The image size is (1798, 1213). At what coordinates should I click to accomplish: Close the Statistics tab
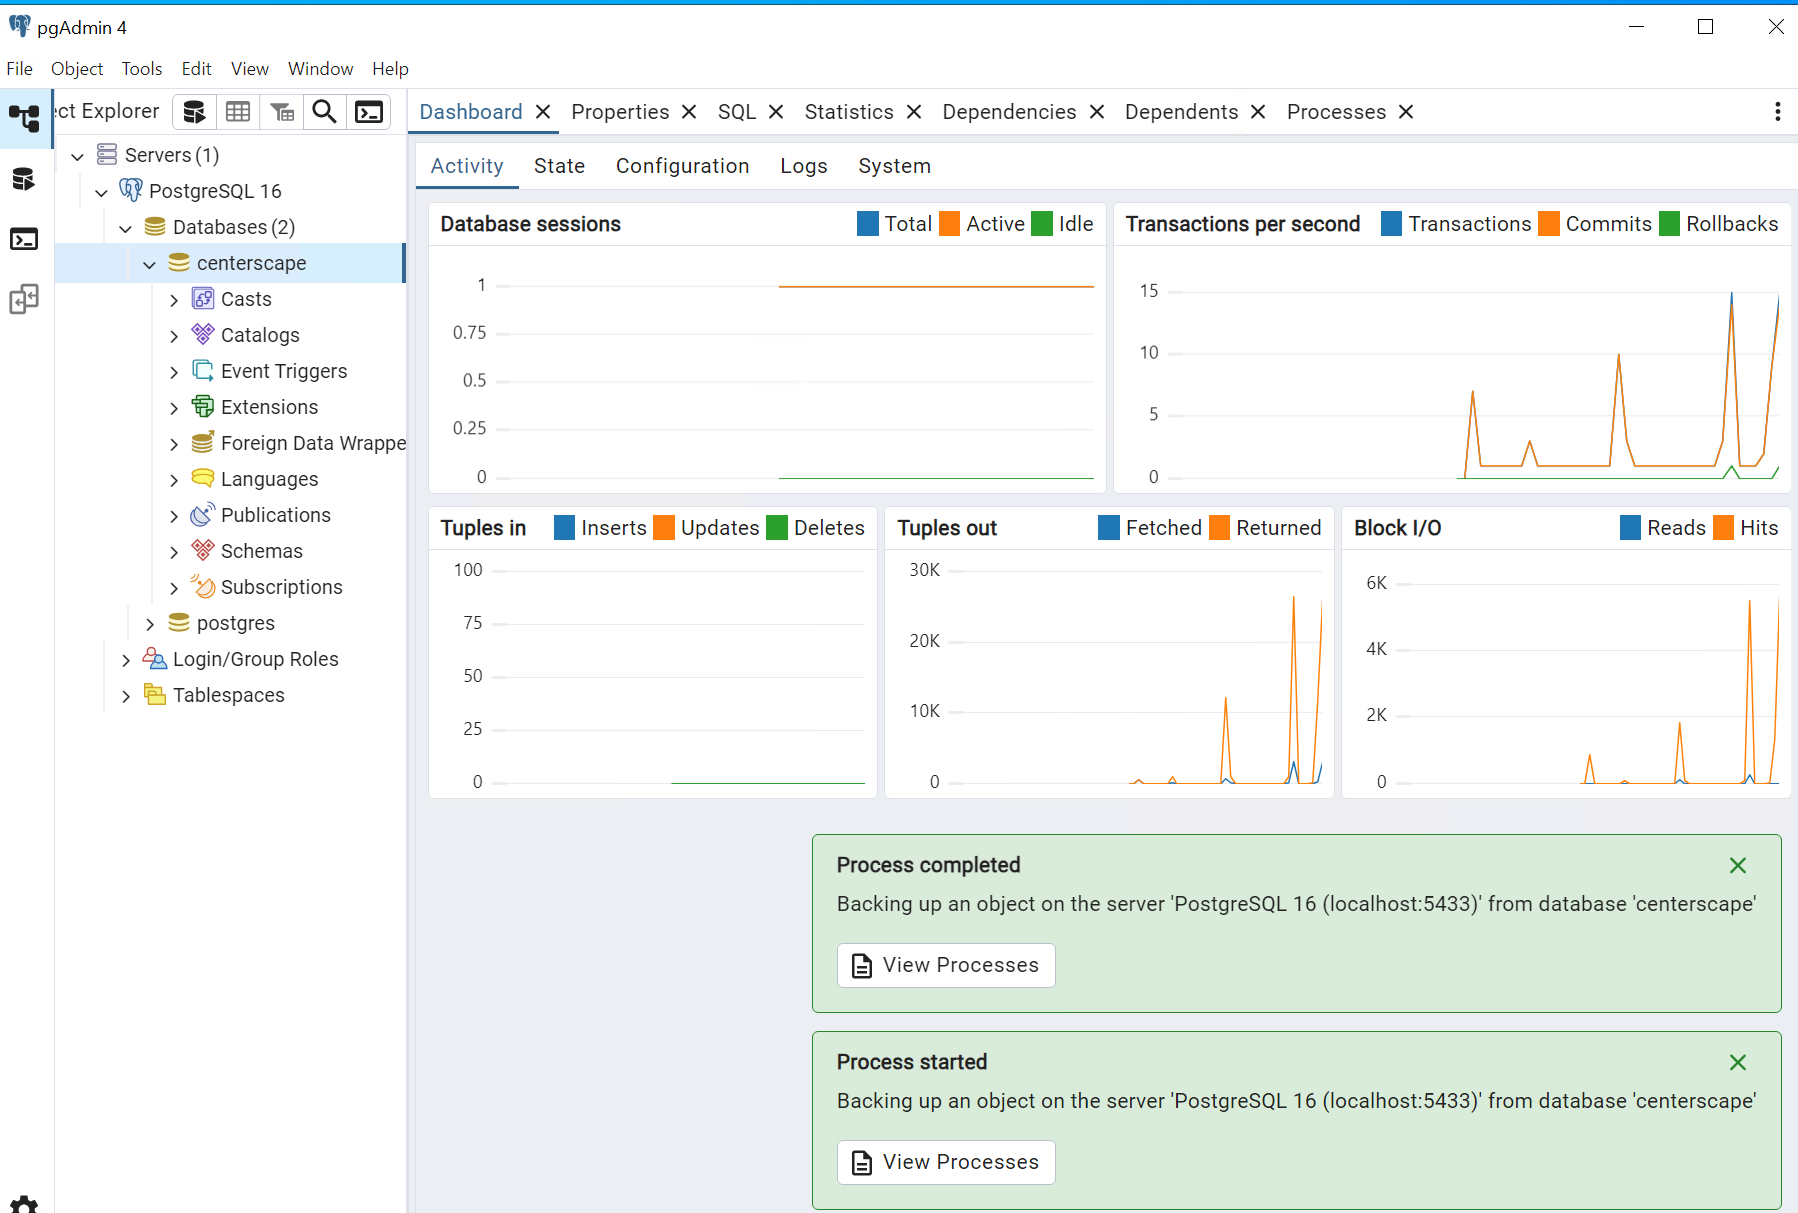pos(913,112)
